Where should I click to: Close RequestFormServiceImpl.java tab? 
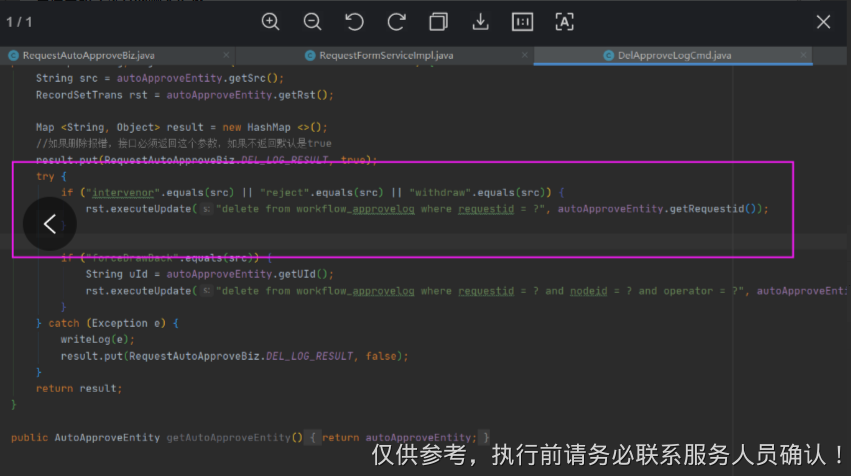pos(524,55)
